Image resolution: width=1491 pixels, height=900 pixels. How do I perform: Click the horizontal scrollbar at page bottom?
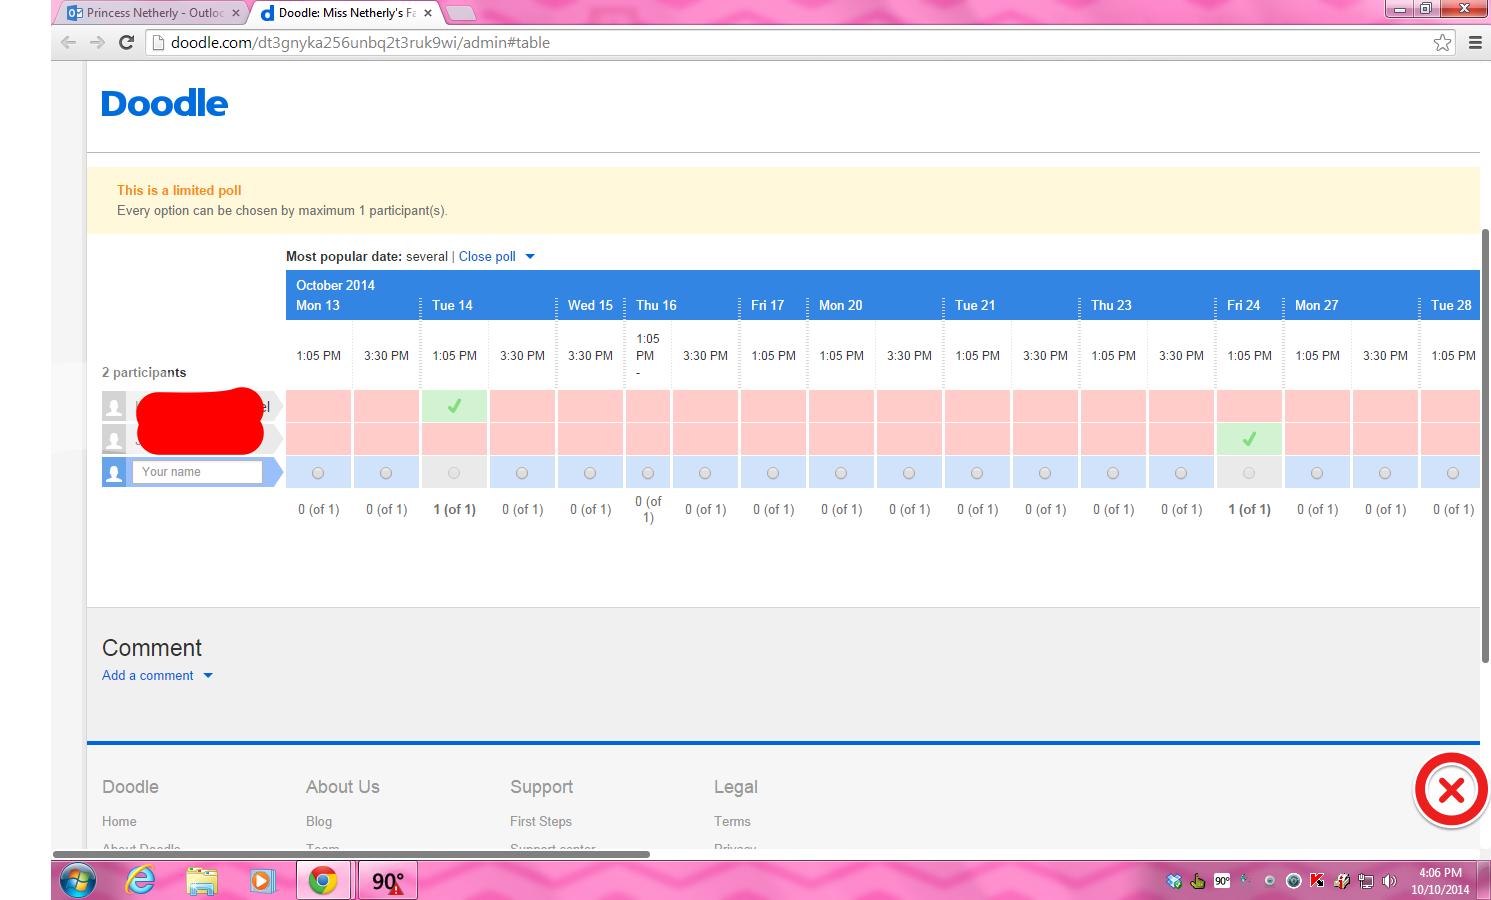tap(351, 854)
